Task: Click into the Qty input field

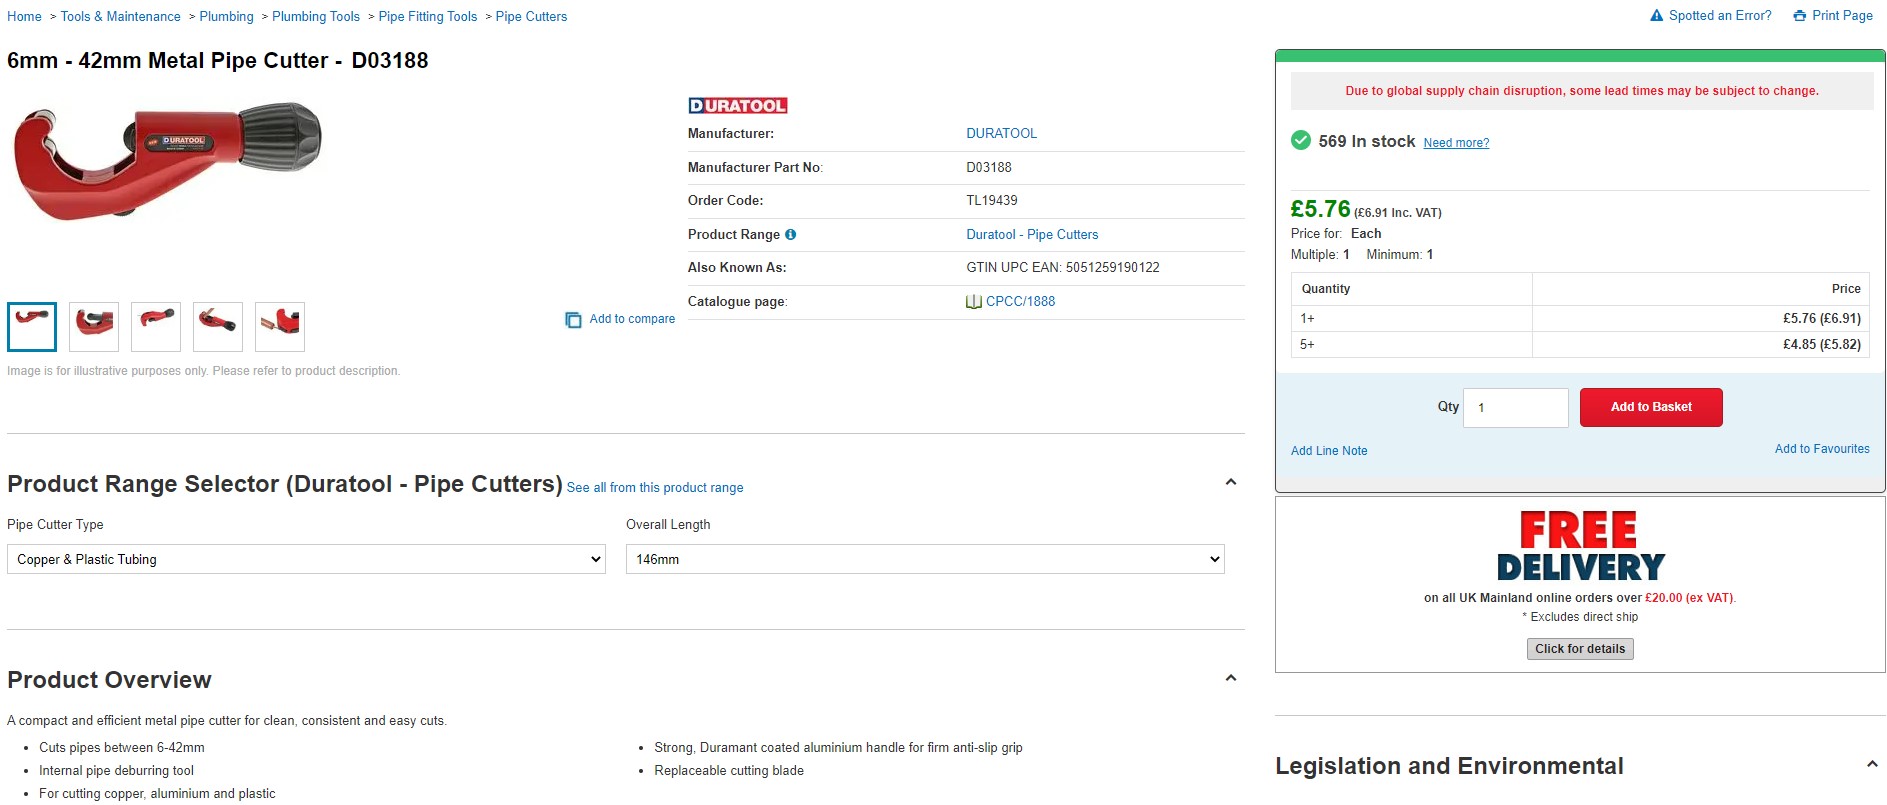Action: click(1515, 408)
